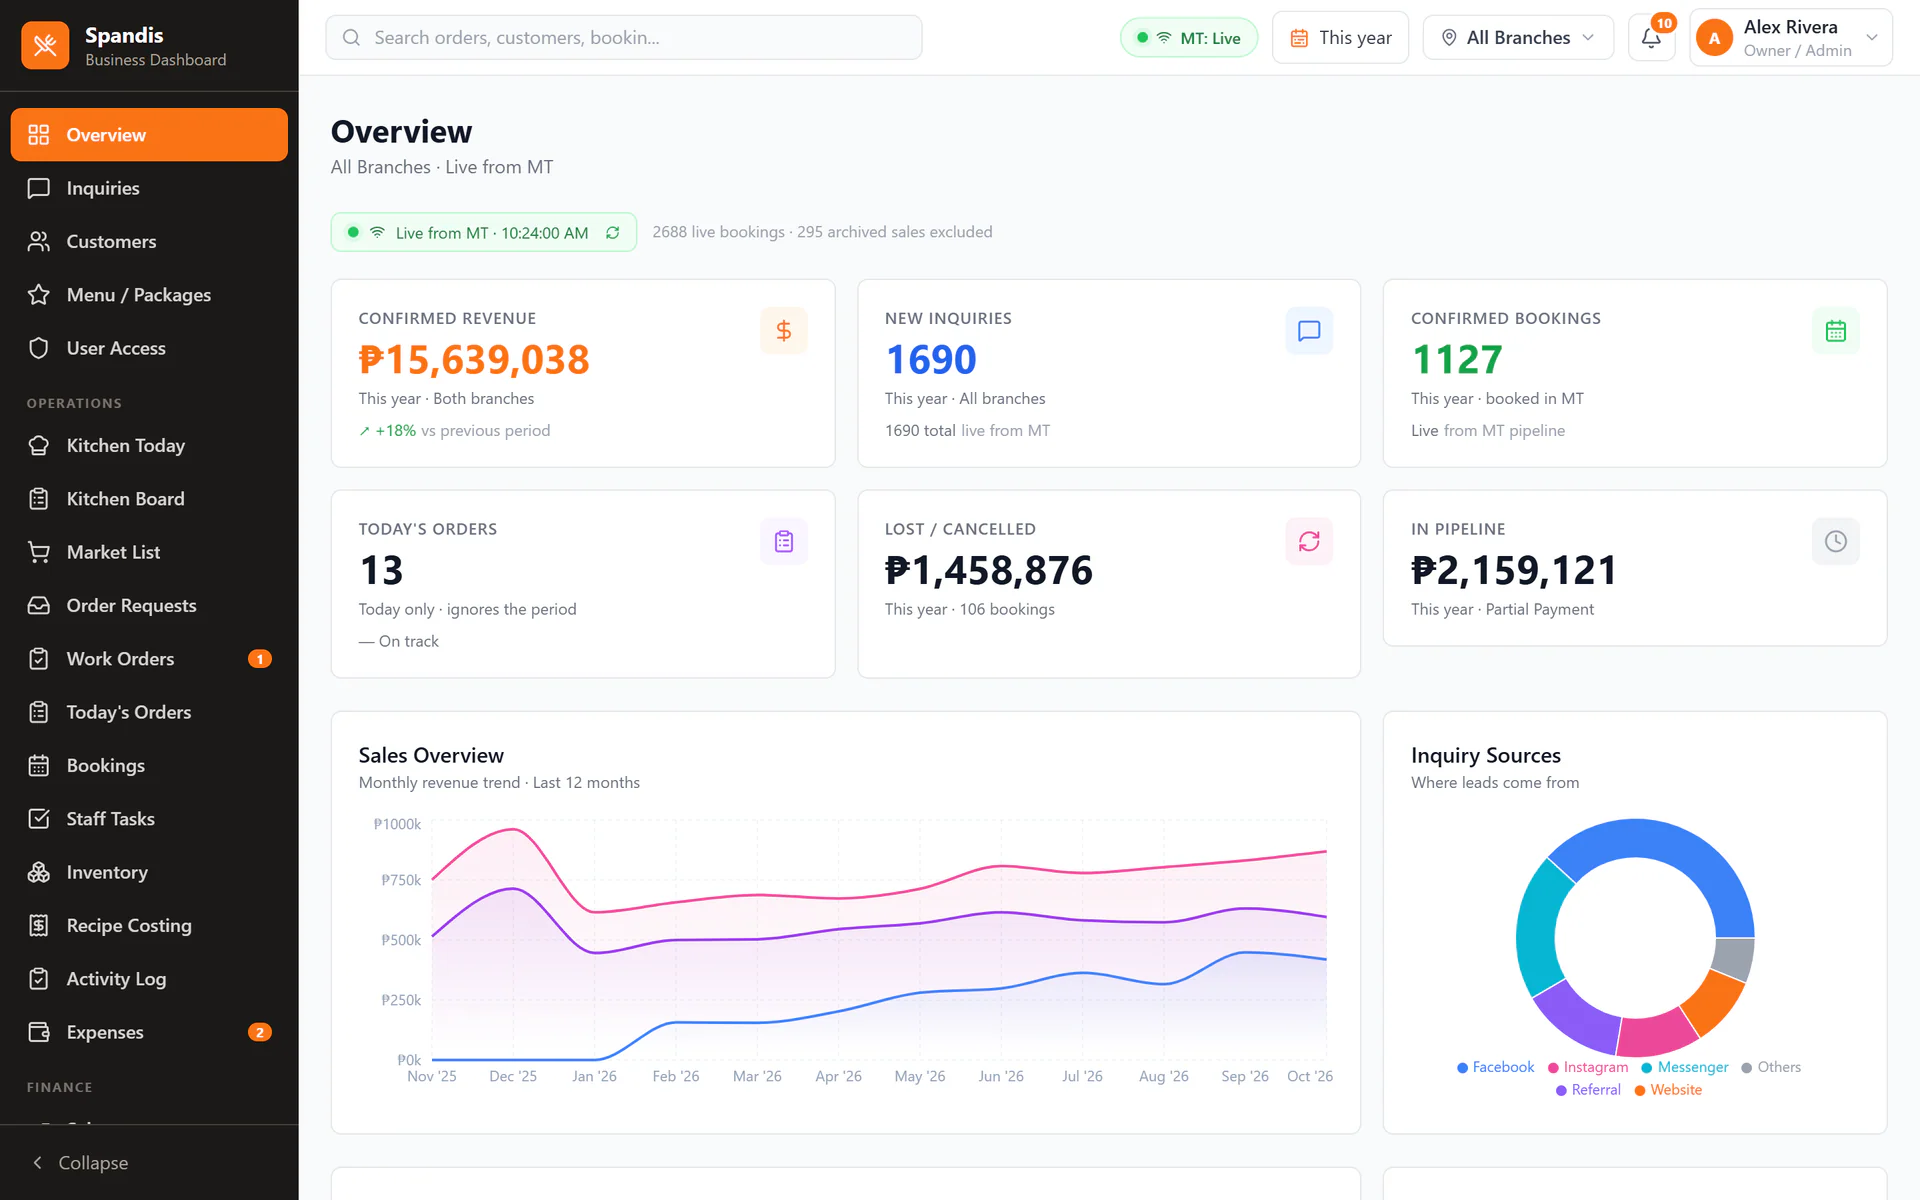1920x1200 pixels.
Task: Toggle Instagram legend in Inquiry Sources
Action: click(1588, 1067)
